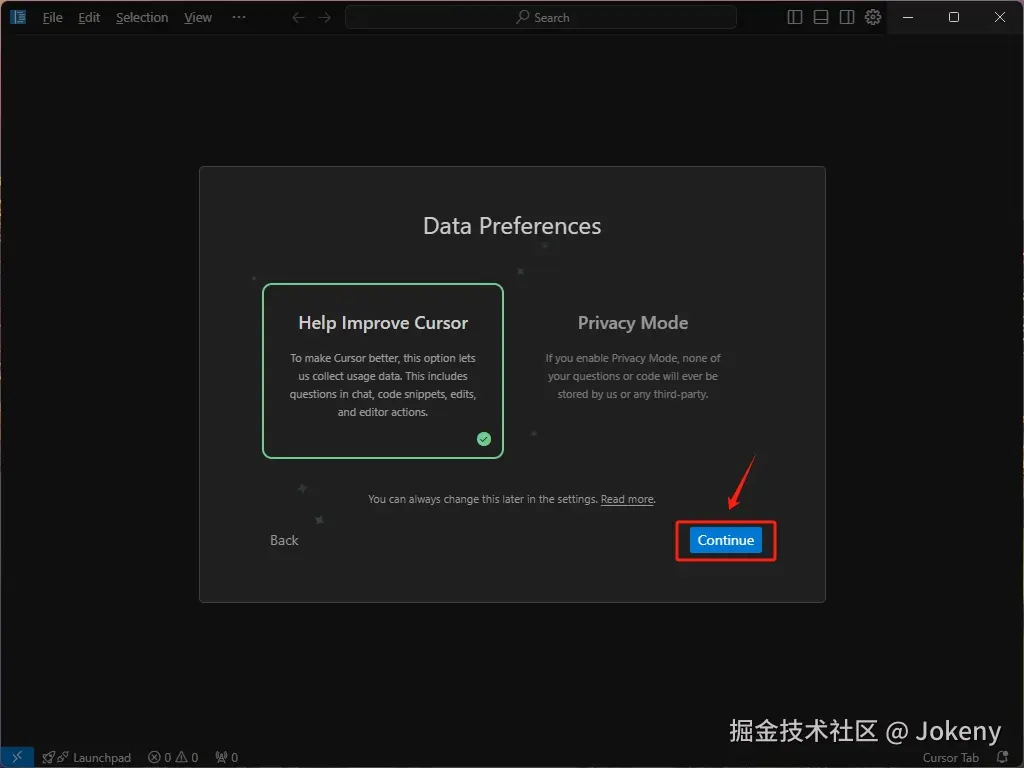Click the blue Continue button
This screenshot has height=768, width=1024.
click(x=726, y=540)
